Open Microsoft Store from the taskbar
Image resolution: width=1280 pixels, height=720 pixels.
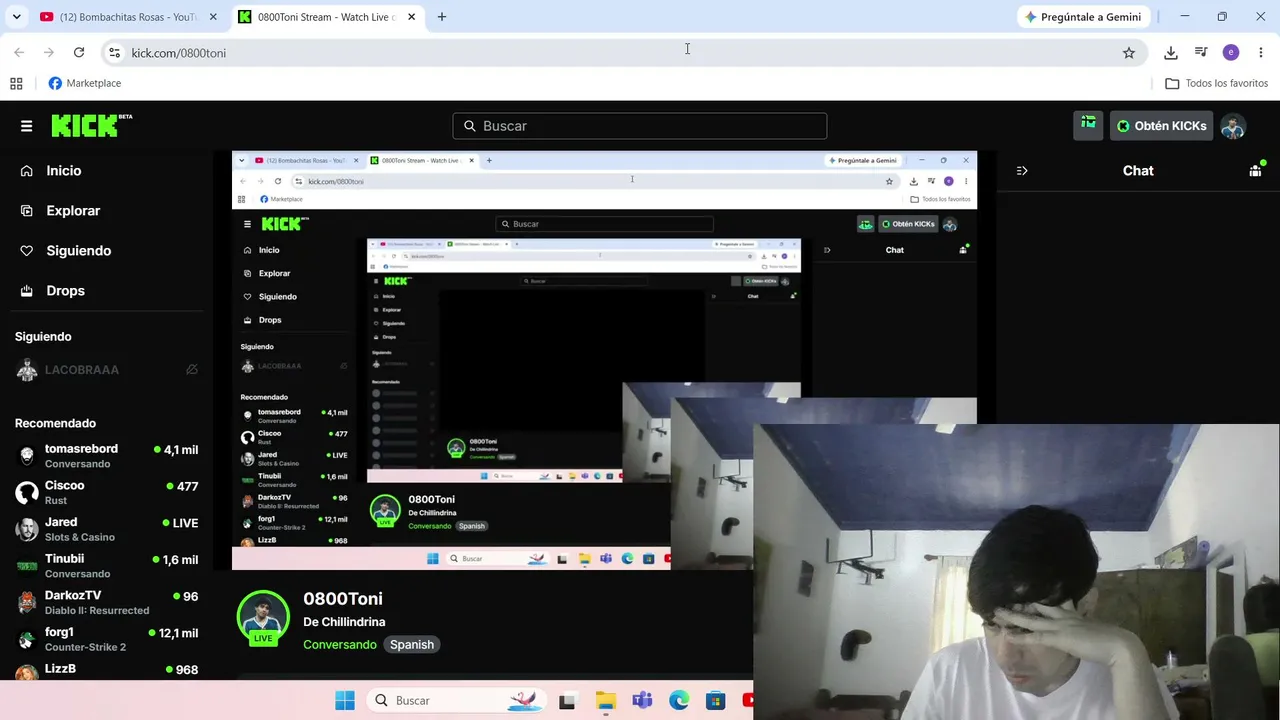coord(715,701)
